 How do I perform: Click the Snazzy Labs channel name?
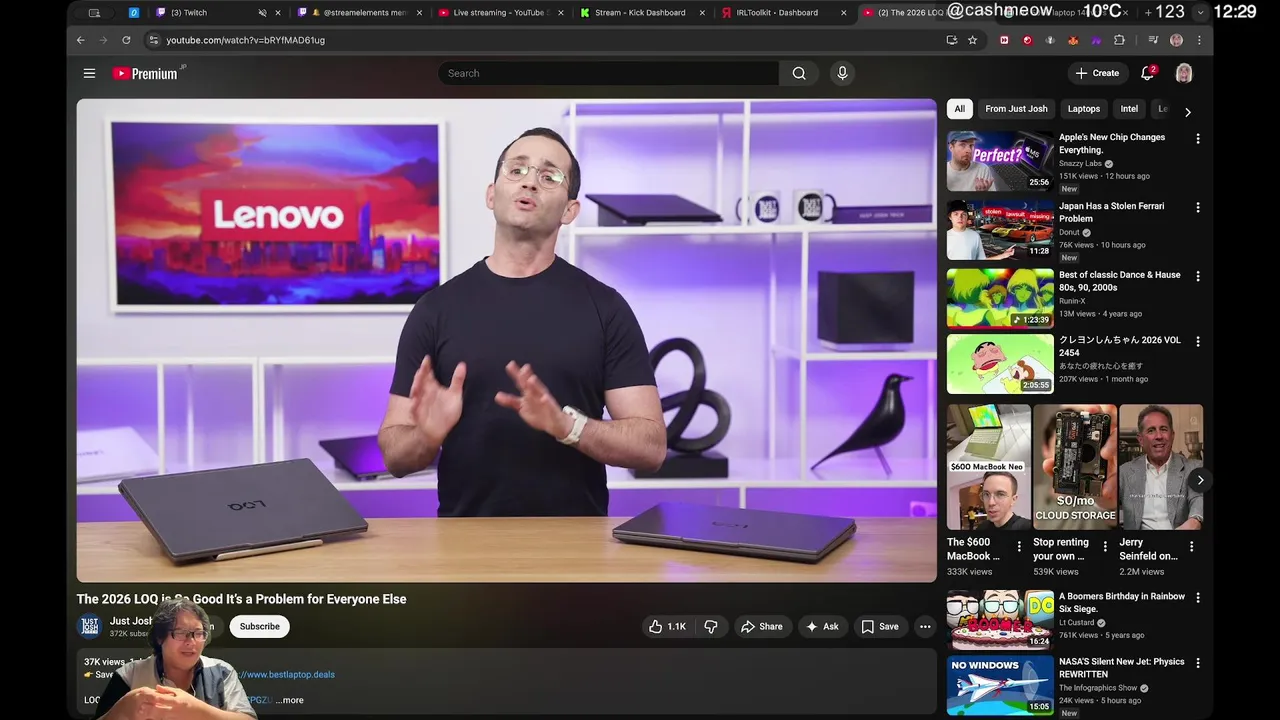point(1080,163)
